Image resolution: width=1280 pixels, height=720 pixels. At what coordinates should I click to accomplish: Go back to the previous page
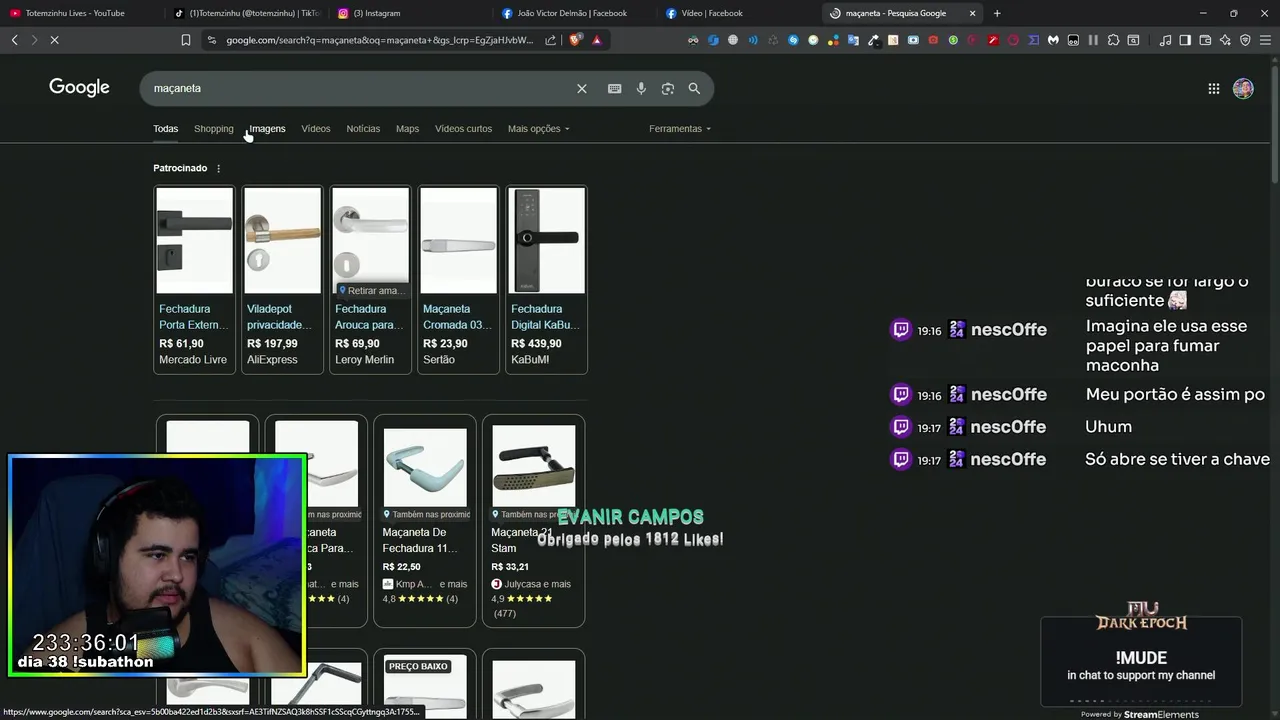click(15, 40)
